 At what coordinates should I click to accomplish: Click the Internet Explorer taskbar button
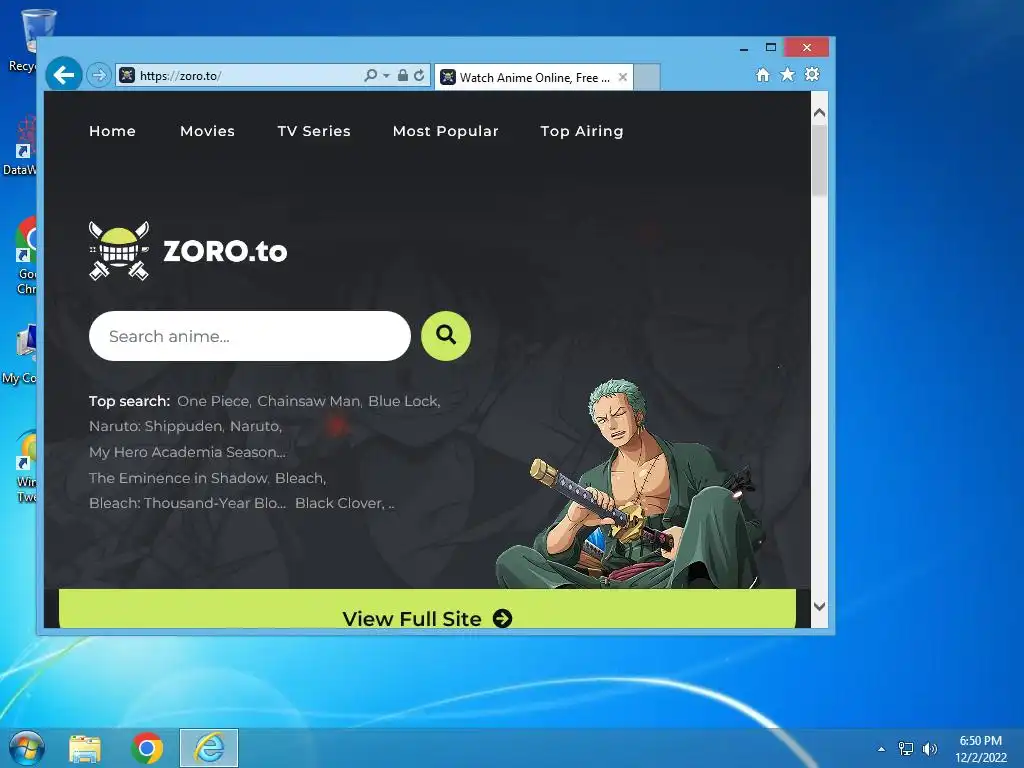(209, 748)
